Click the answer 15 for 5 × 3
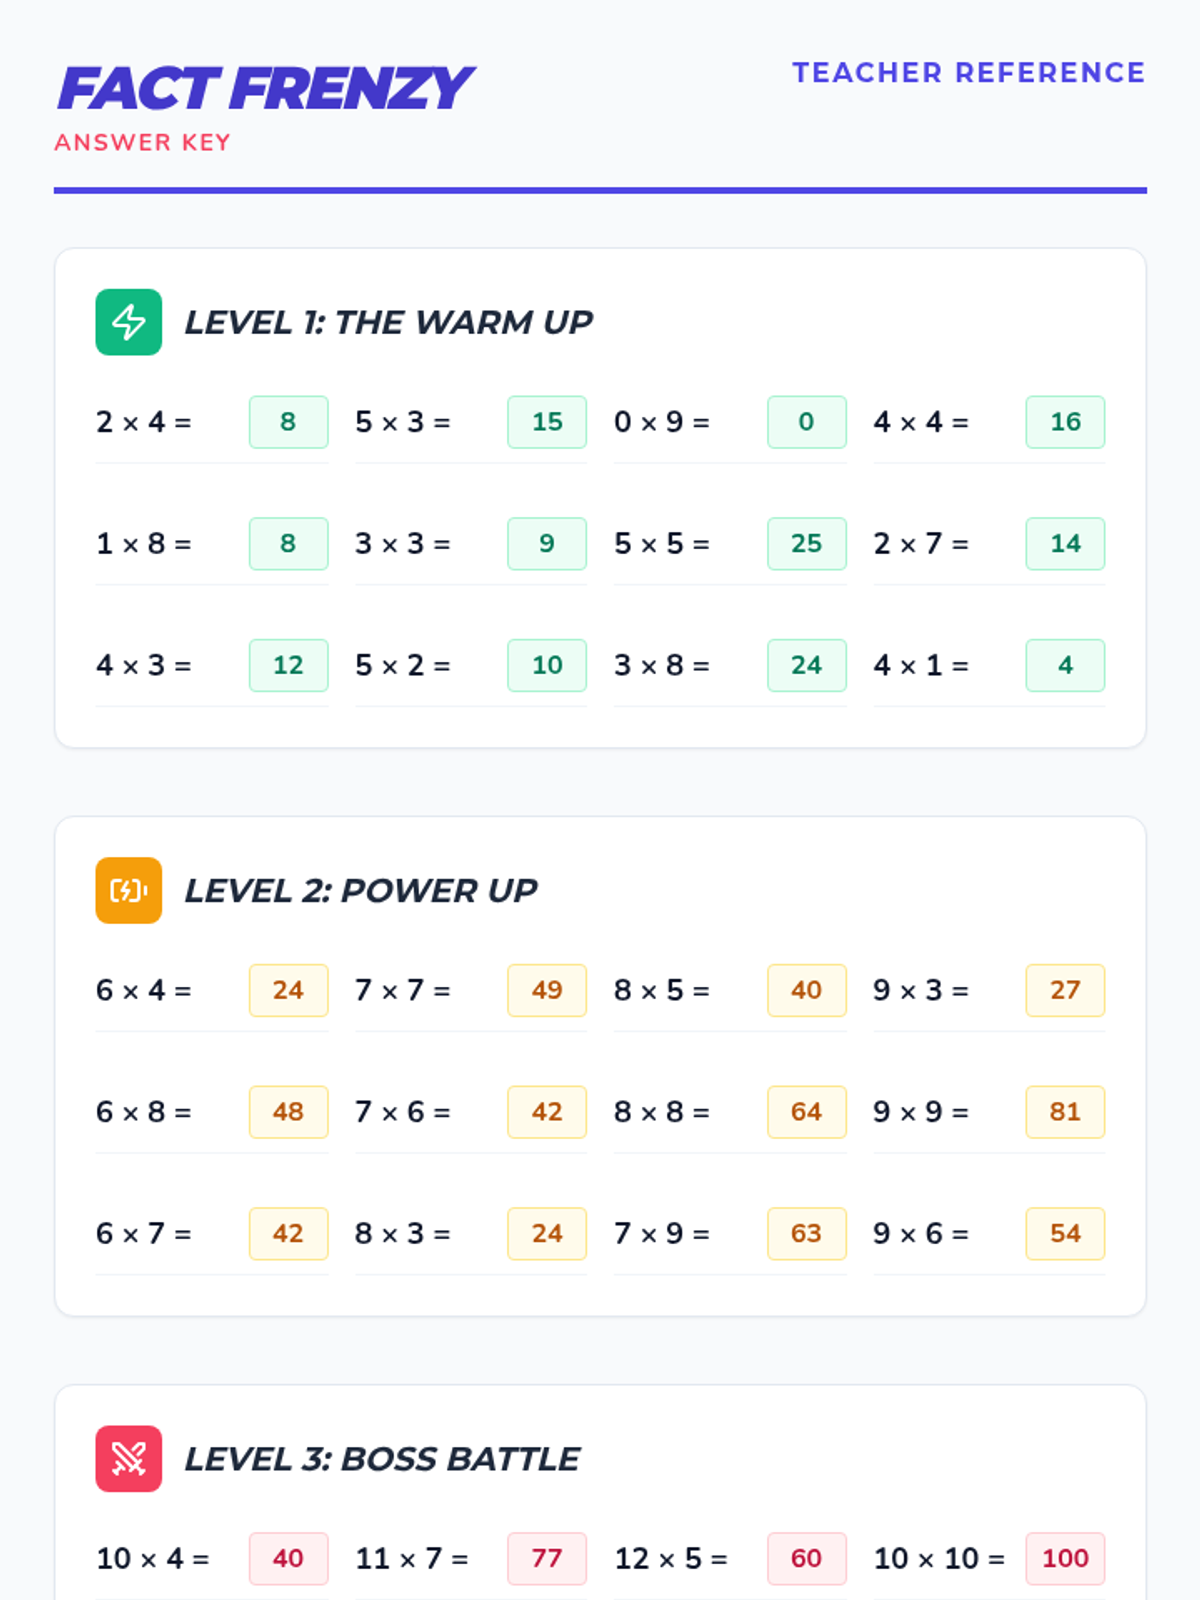 click(x=547, y=422)
